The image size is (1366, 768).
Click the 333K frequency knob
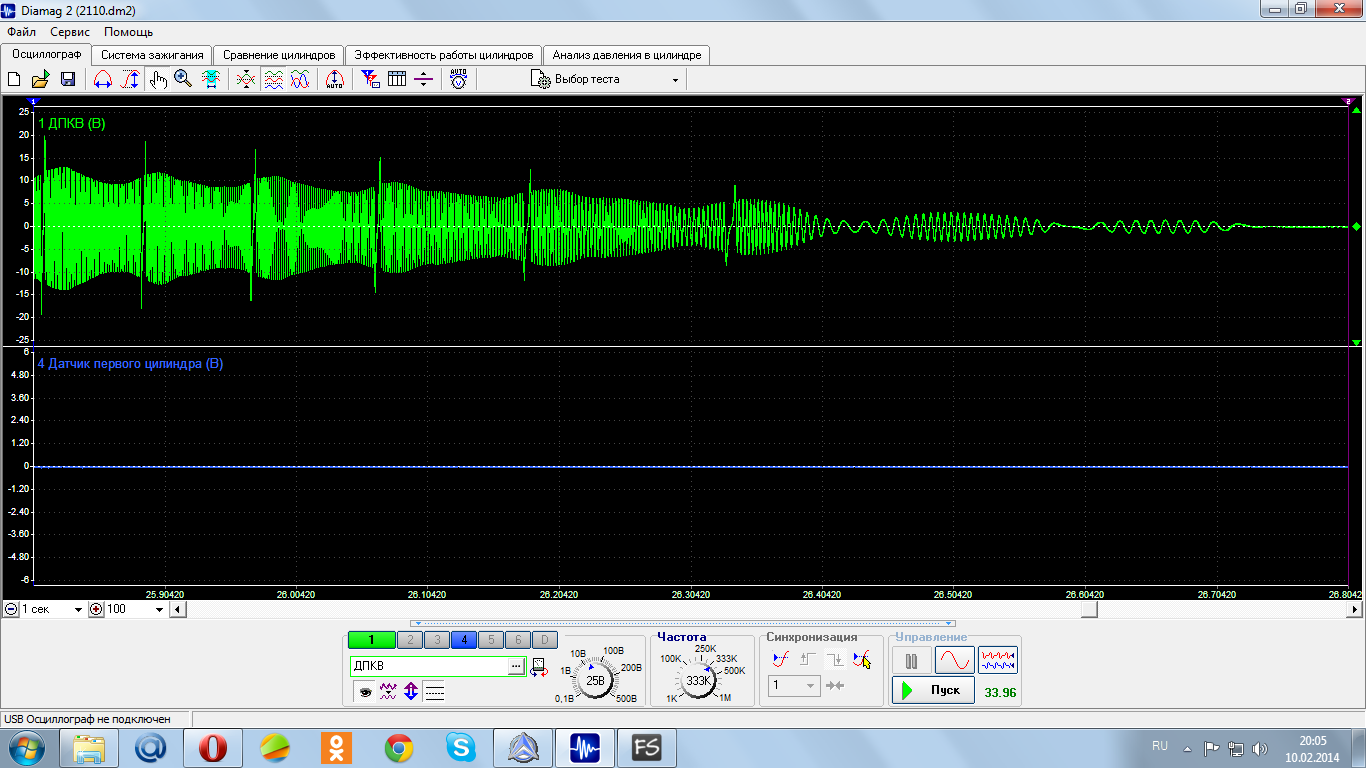[x=697, y=680]
